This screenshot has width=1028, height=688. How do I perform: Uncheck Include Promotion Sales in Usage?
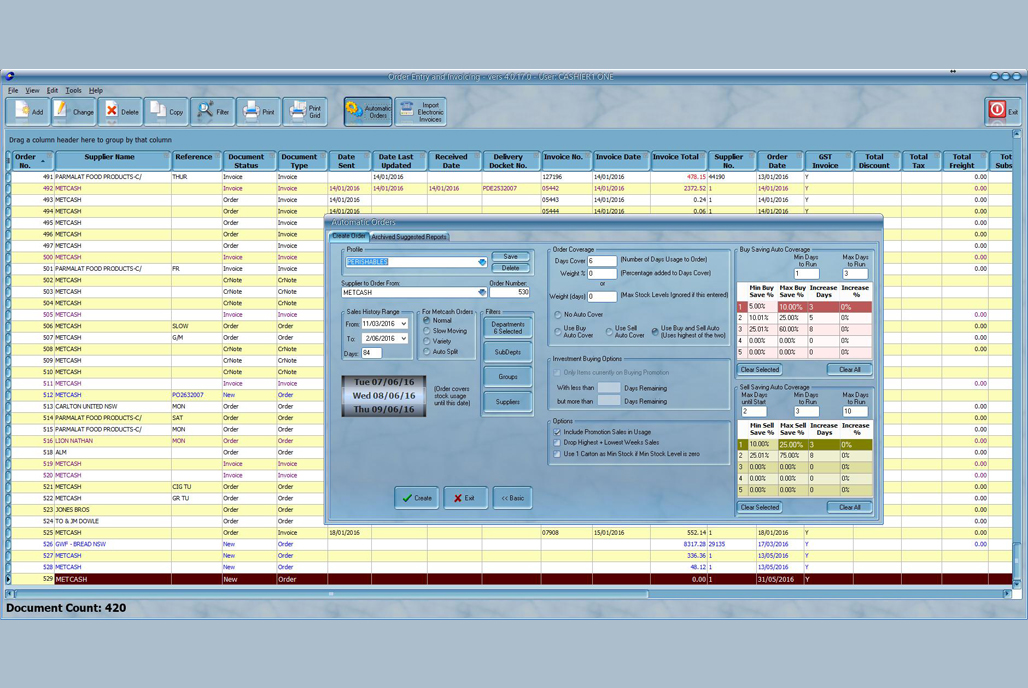coord(555,431)
